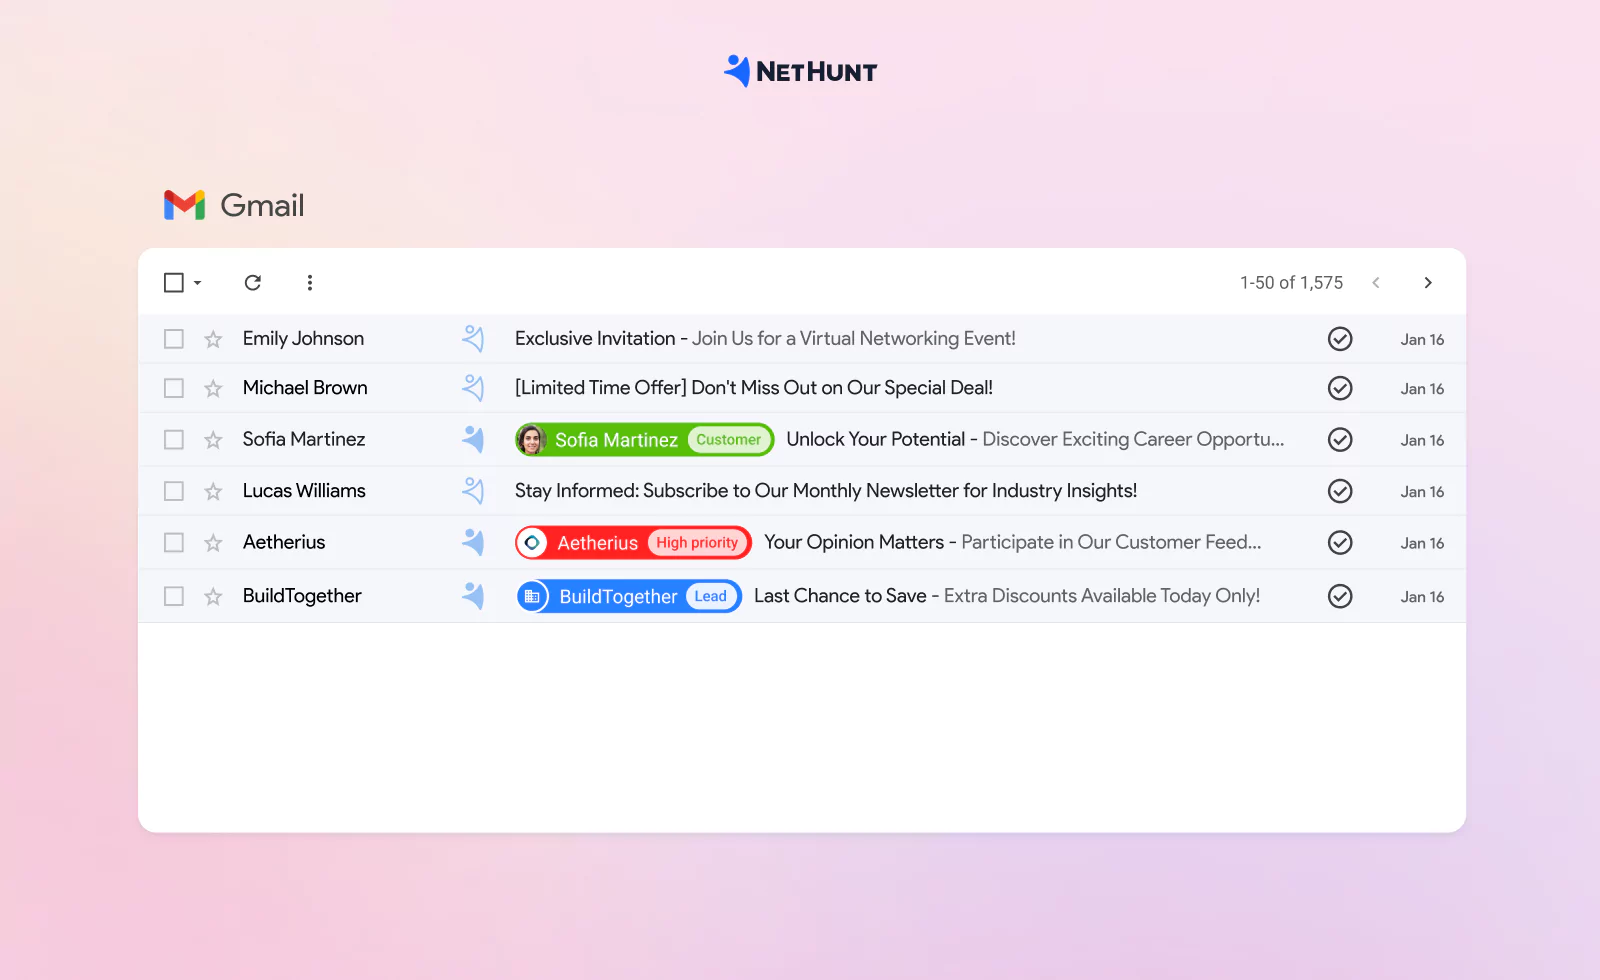Go to the next page of emails

(1428, 282)
